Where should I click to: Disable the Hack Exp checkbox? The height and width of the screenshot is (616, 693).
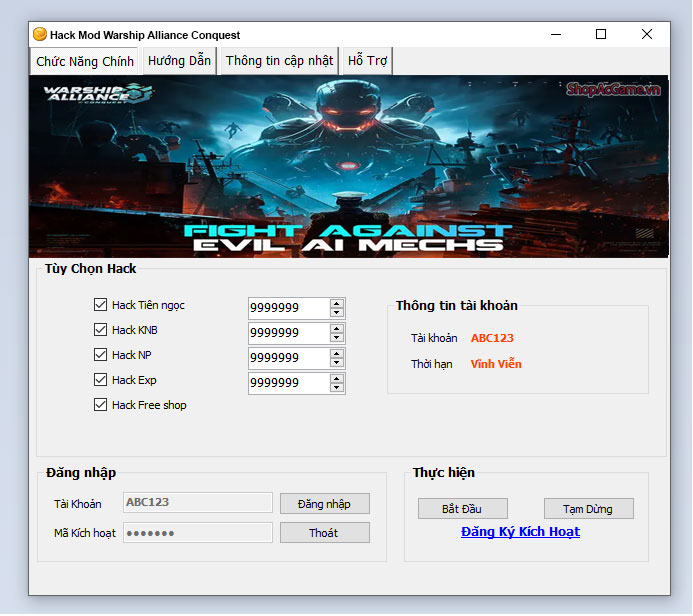(100, 380)
